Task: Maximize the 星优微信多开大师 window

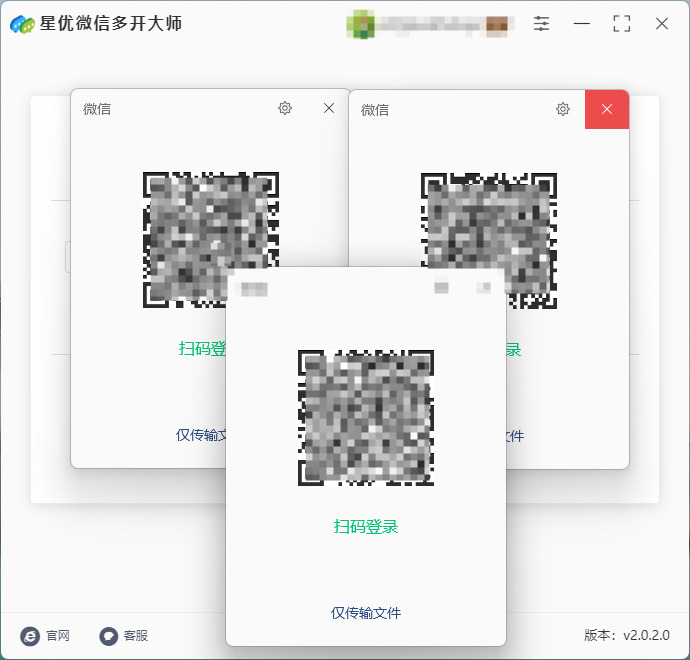Action: click(x=621, y=23)
